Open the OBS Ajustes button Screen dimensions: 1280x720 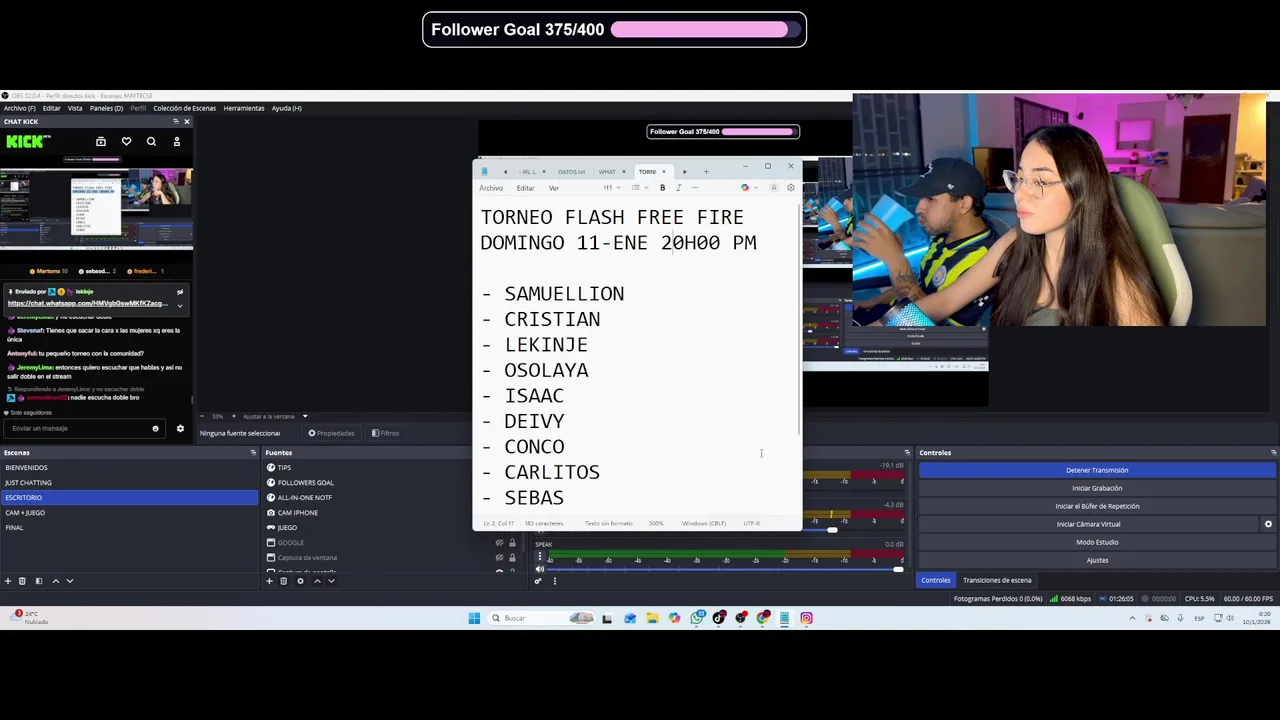point(1097,560)
